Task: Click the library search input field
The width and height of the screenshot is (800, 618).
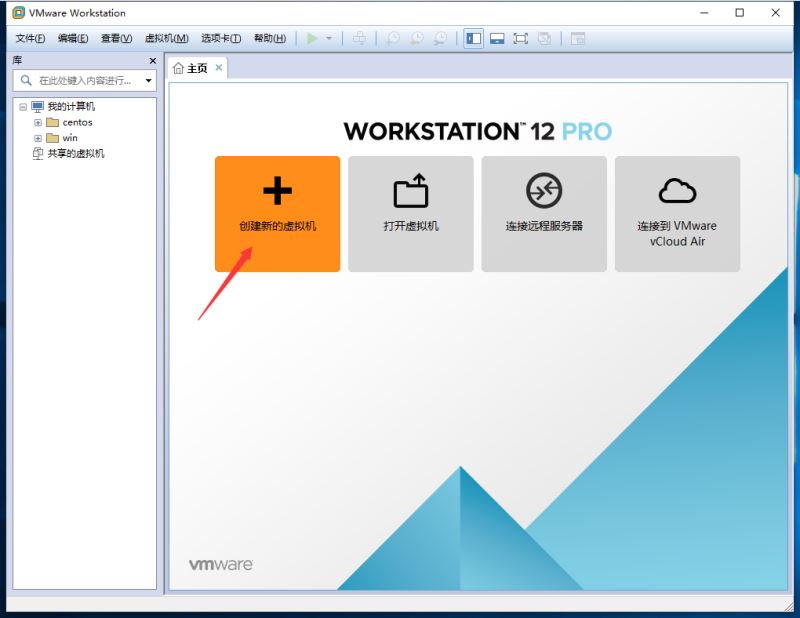Action: coord(80,81)
